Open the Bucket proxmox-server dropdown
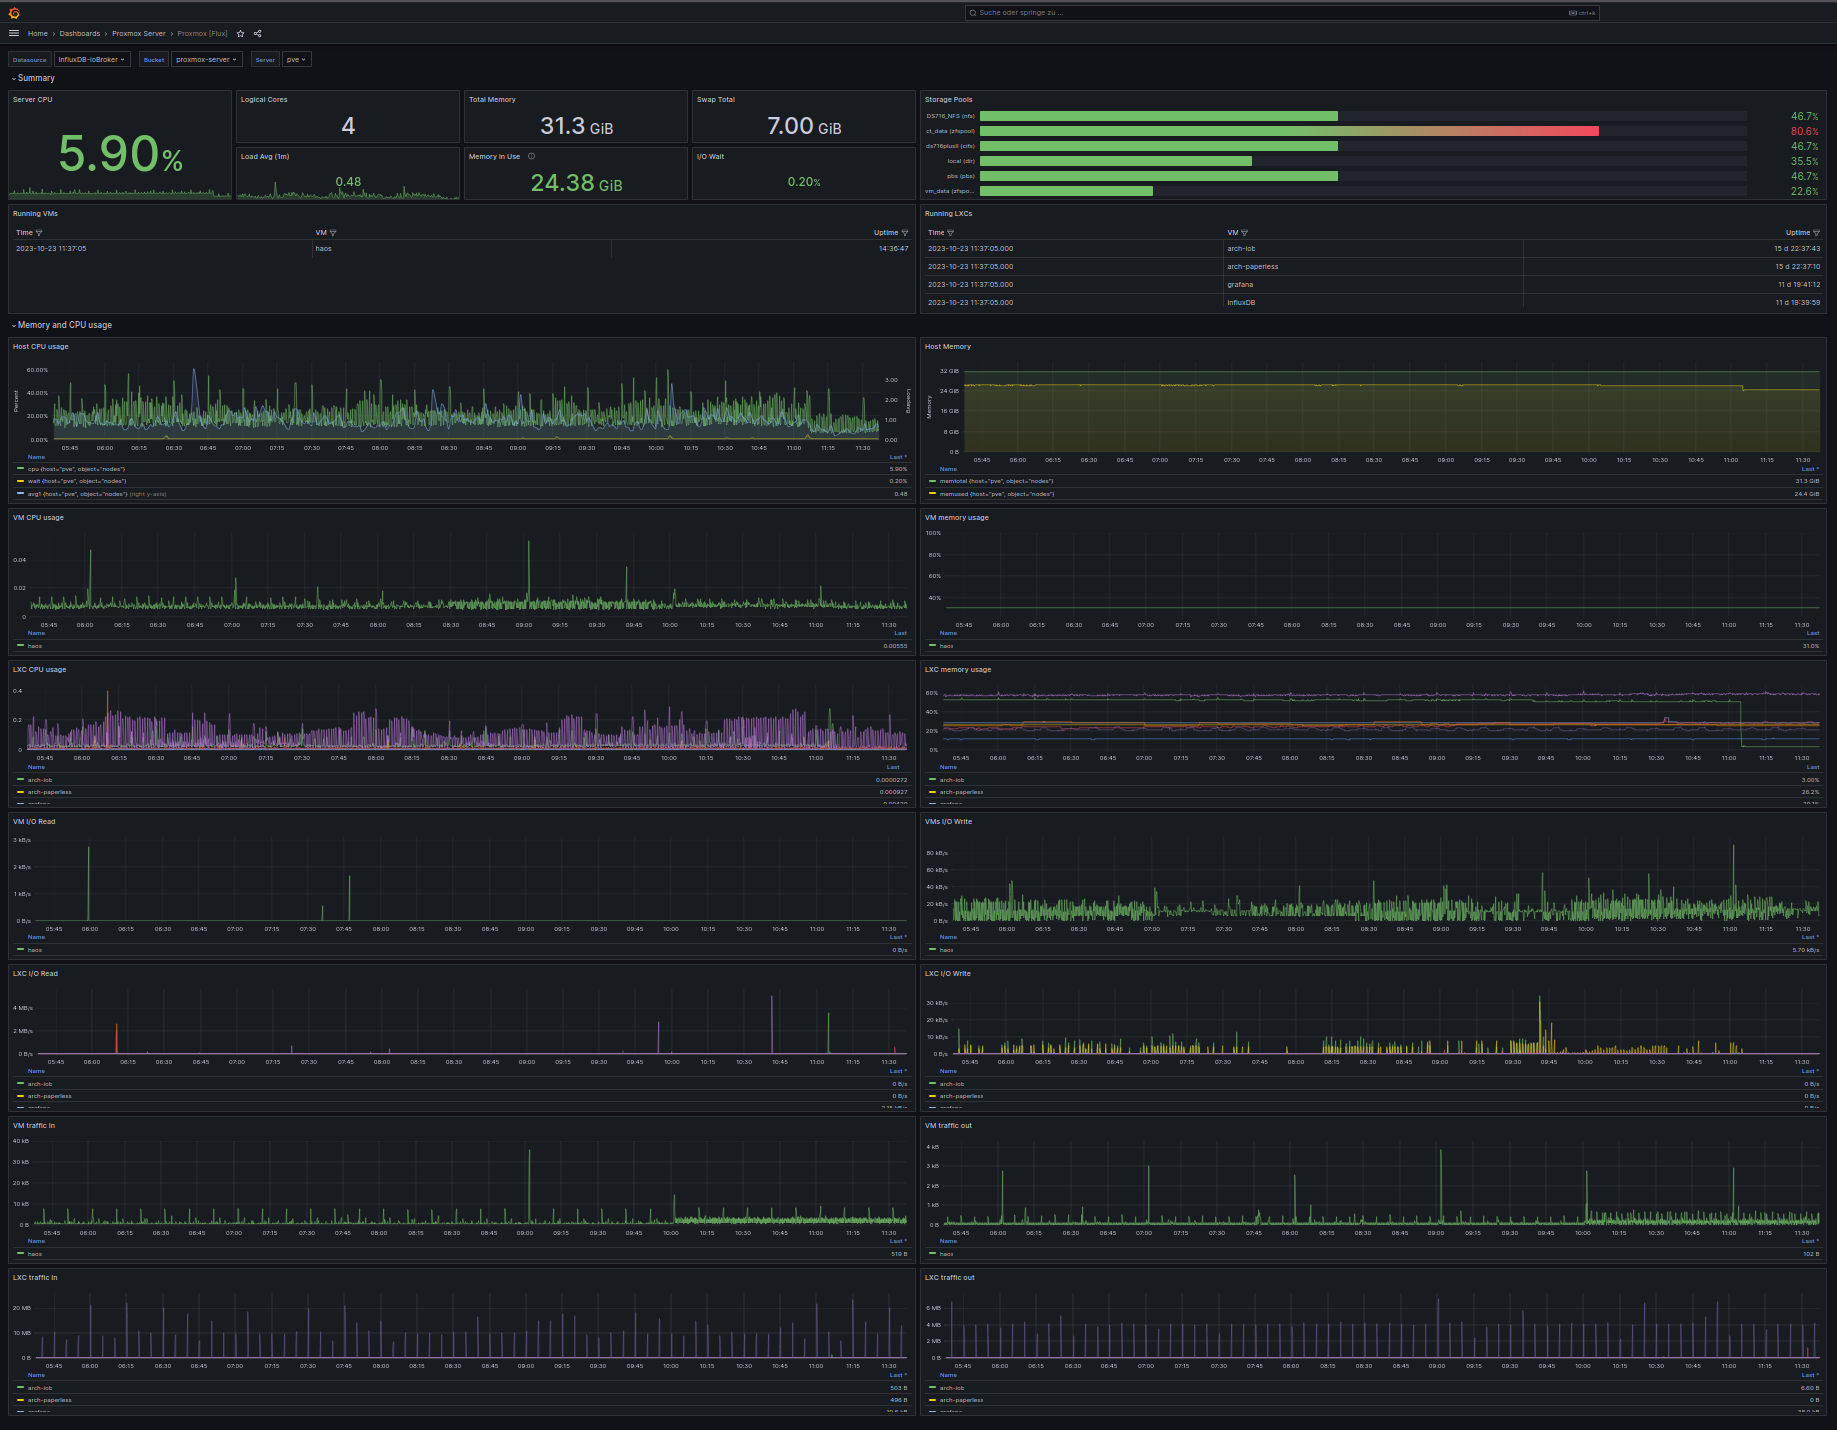Screen dimensions: 1837x1430 pyautogui.click(x=207, y=59)
